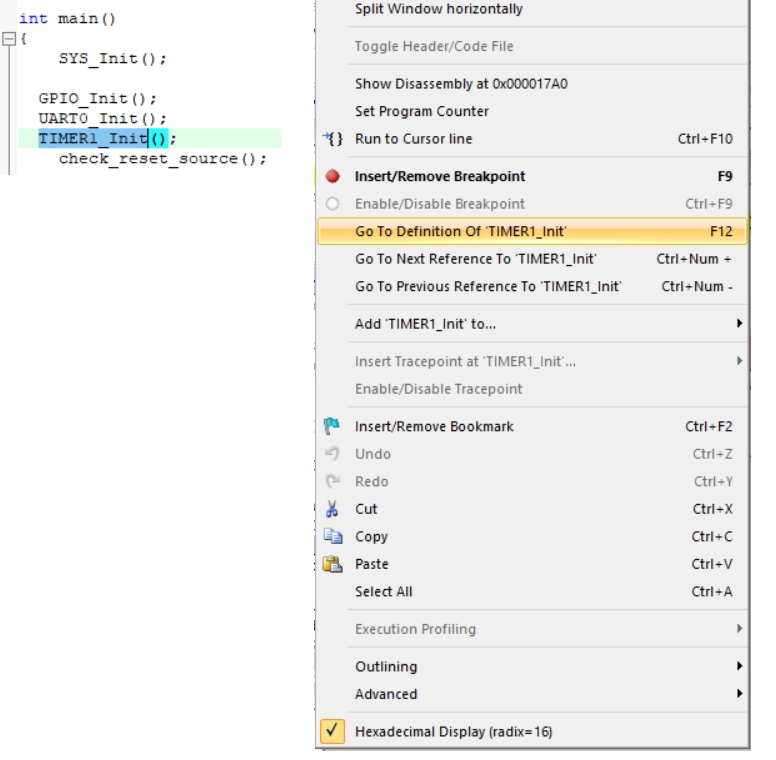This screenshot has height=760, width=776.
Task: Click the SYS_Init() call in code
Action: click(112, 58)
